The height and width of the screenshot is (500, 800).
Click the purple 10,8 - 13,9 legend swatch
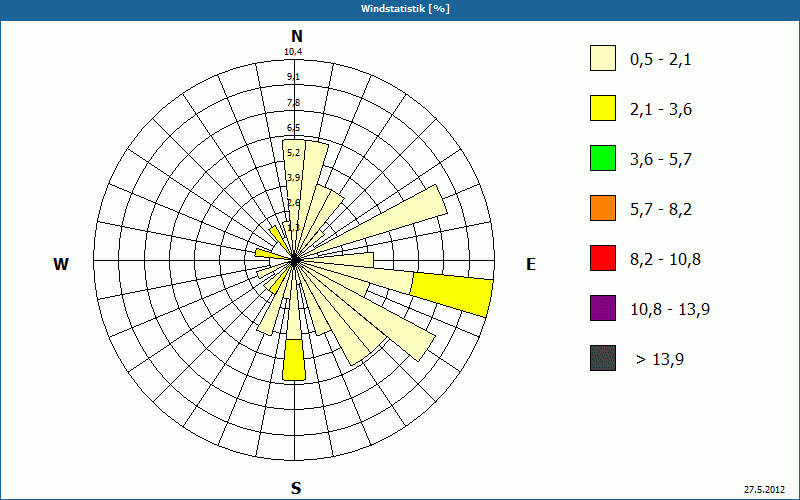[x=603, y=308]
